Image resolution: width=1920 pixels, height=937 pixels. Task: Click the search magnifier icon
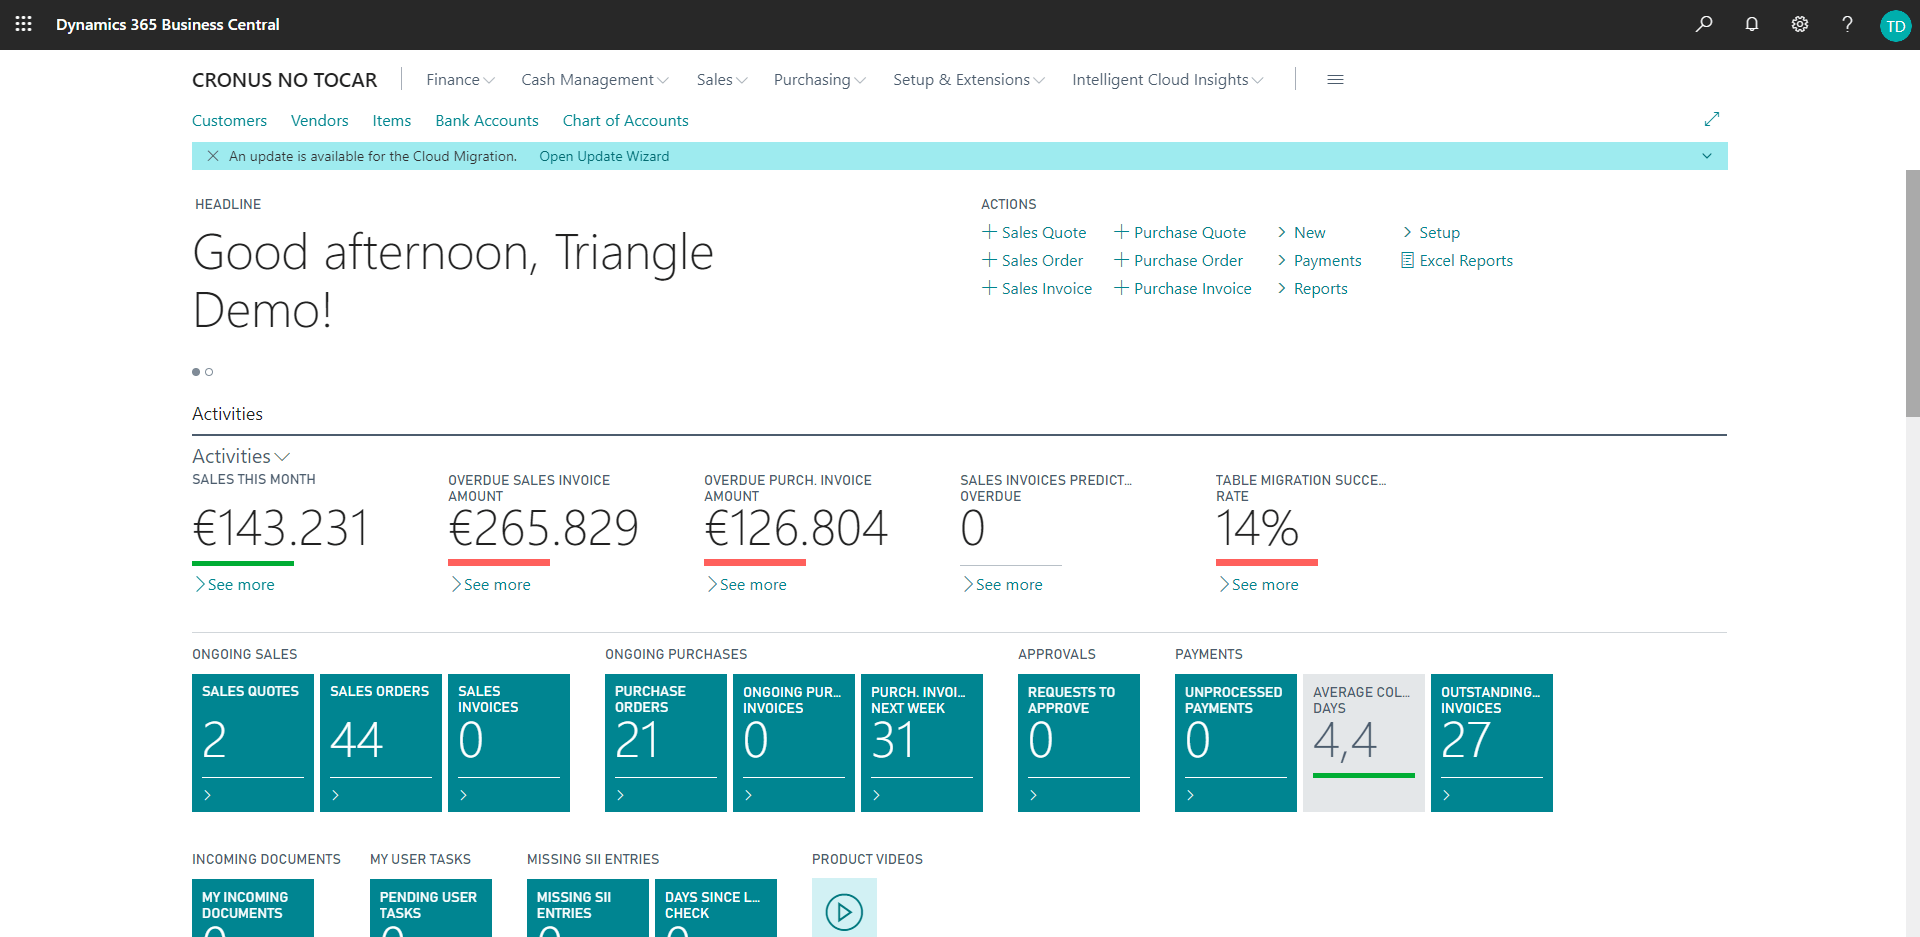tap(1704, 24)
